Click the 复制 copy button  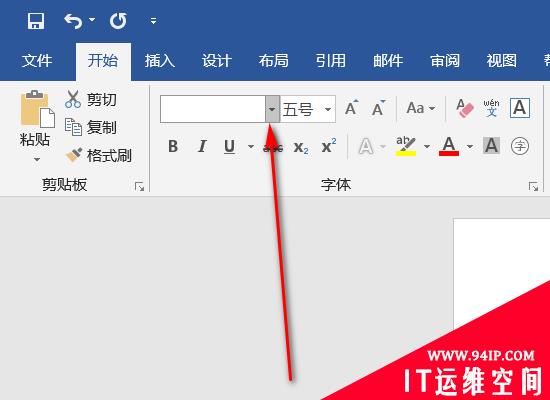[x=91, y=127]
